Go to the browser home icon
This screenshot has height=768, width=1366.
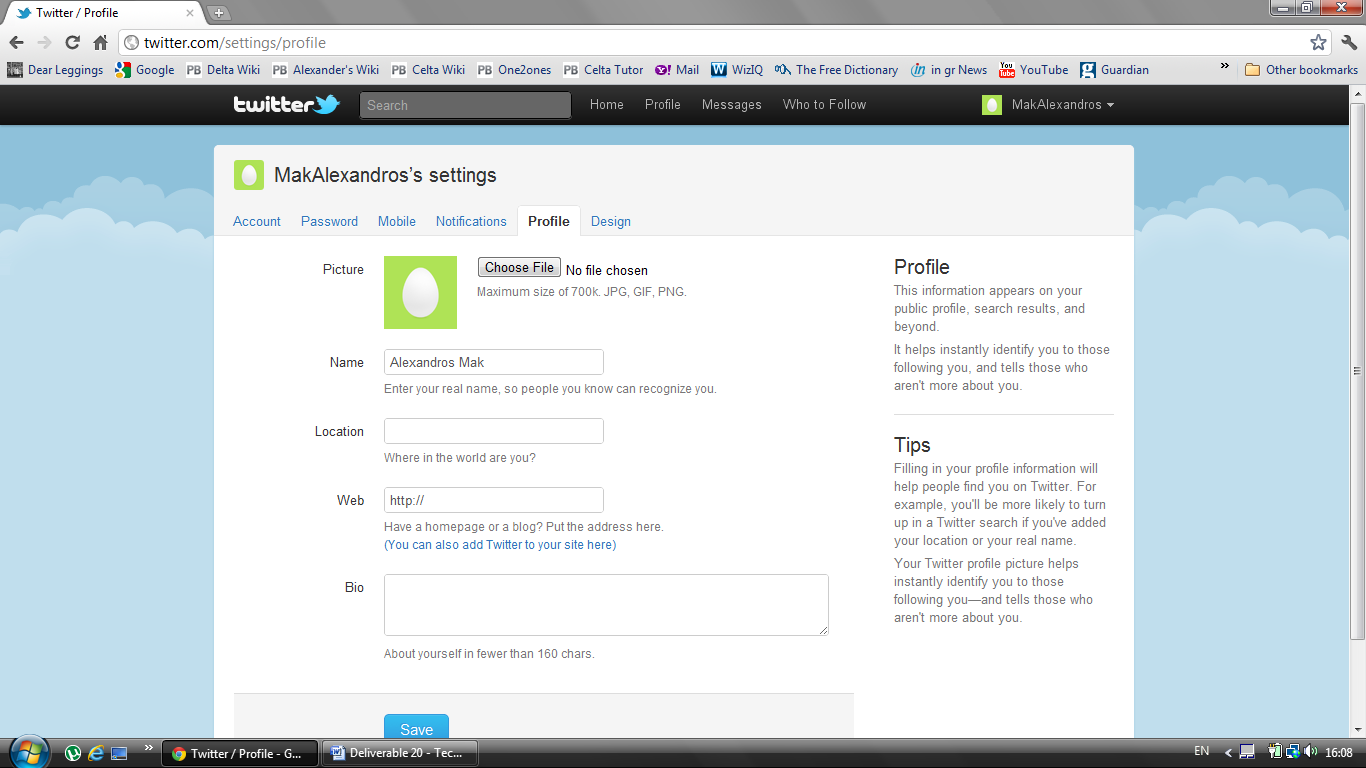[100, 42]
